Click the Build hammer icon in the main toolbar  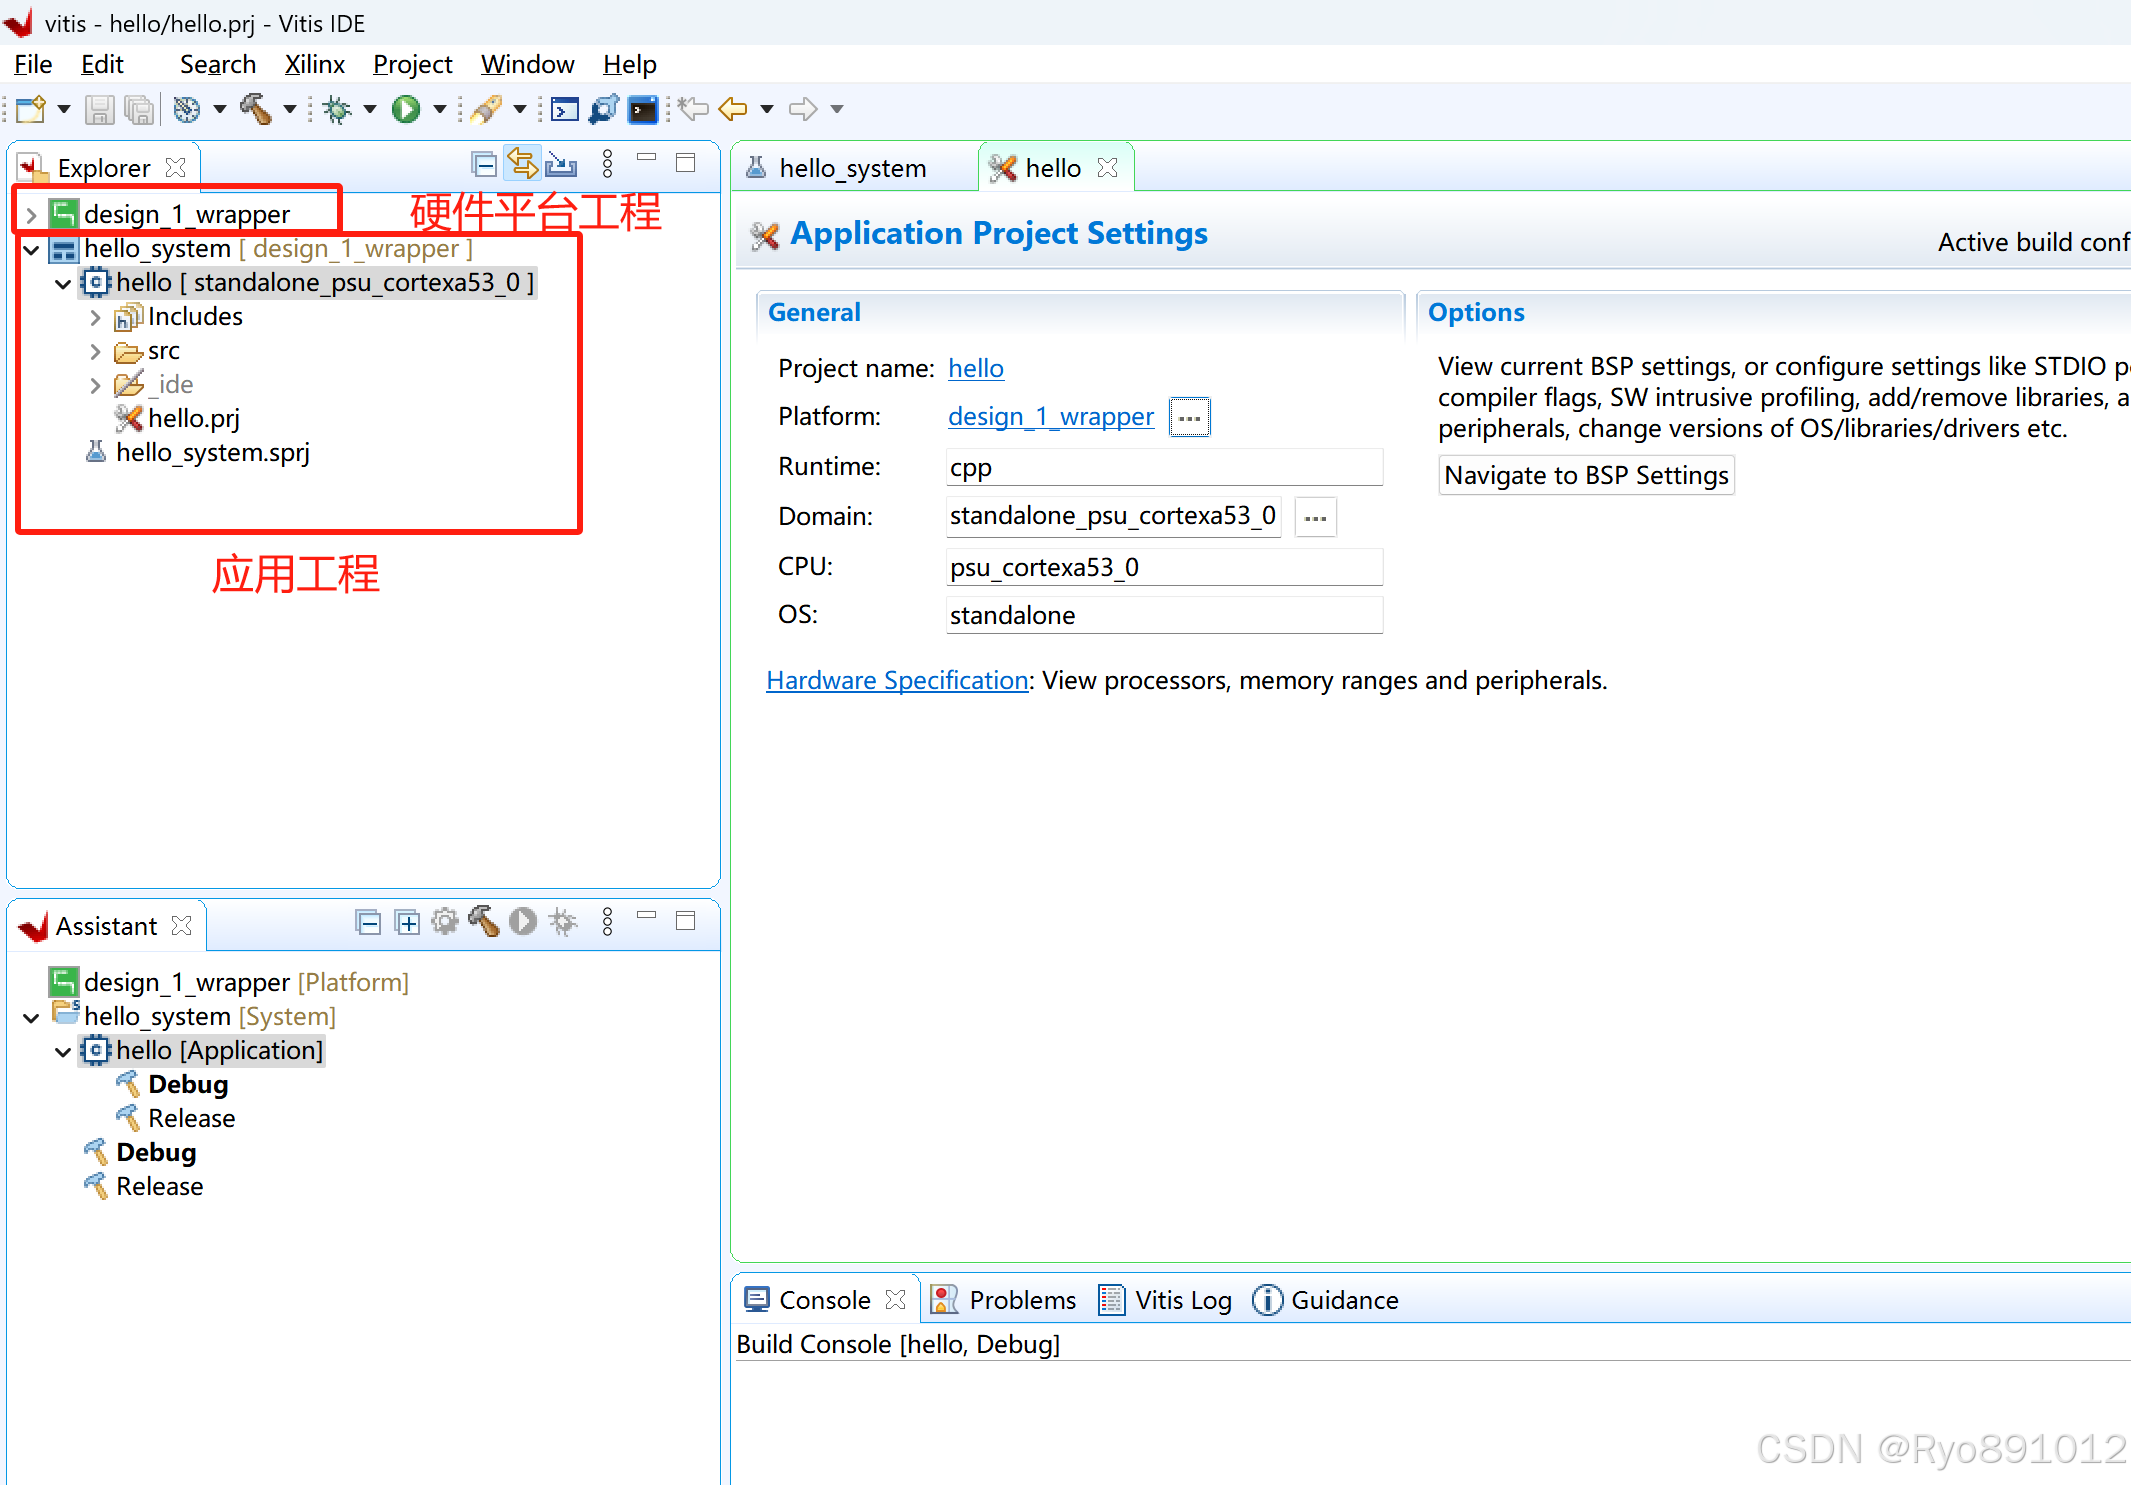(256, 109)
